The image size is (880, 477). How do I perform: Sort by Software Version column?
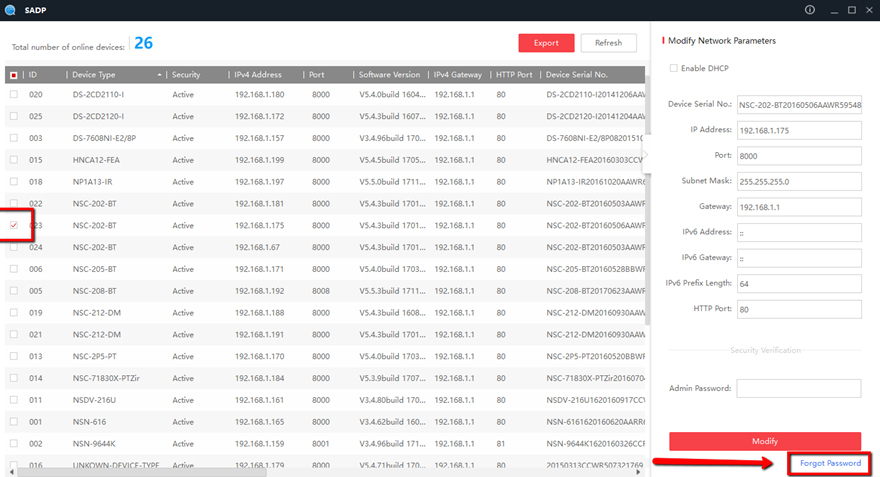click(x=390, y=75)
